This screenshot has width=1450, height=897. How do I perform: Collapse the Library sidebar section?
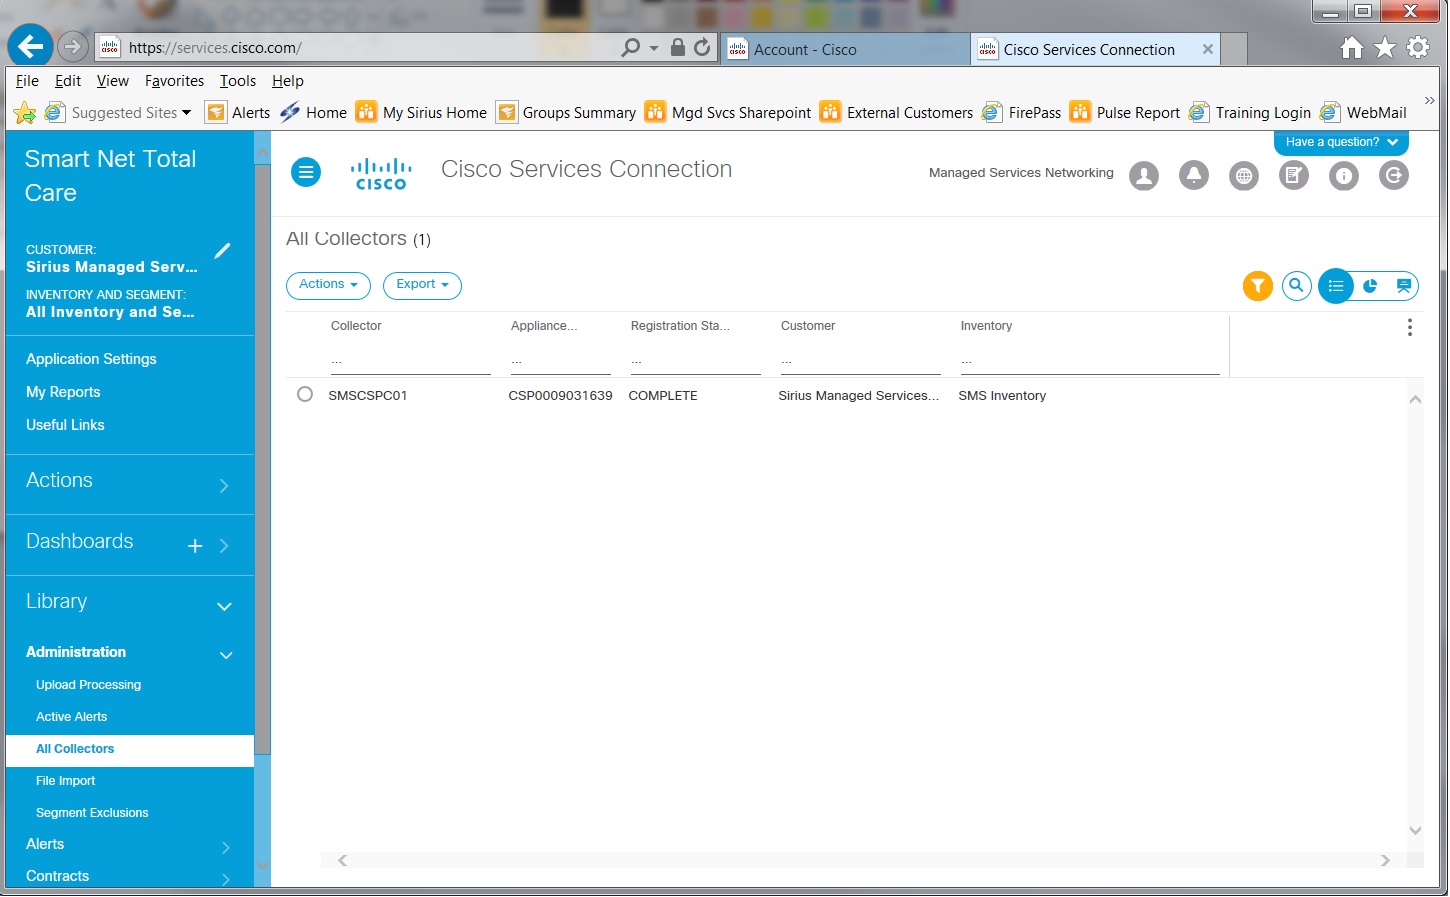pyautogui.click(x=224, y=606)
